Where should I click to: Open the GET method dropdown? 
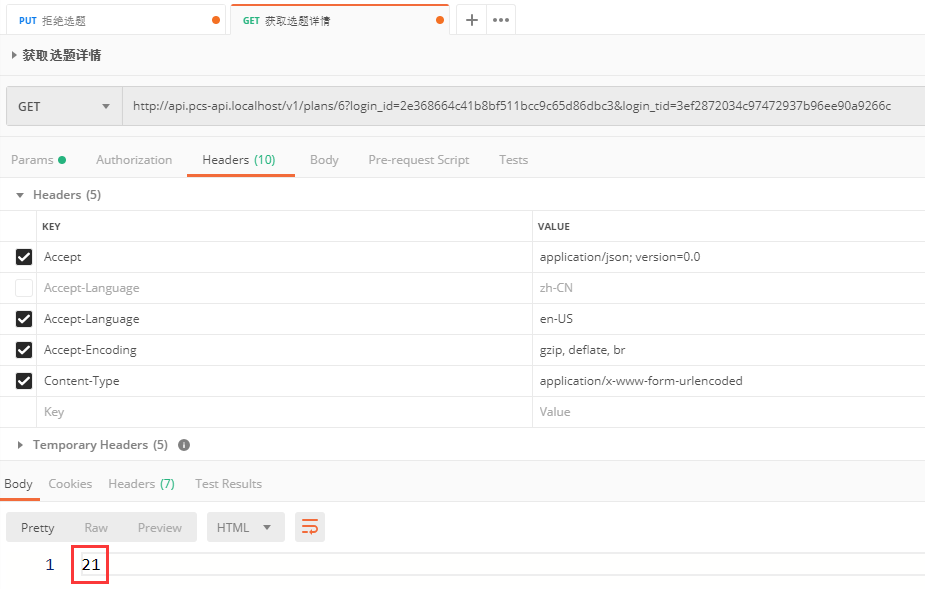pyautogui.click(x=64, y=106)
